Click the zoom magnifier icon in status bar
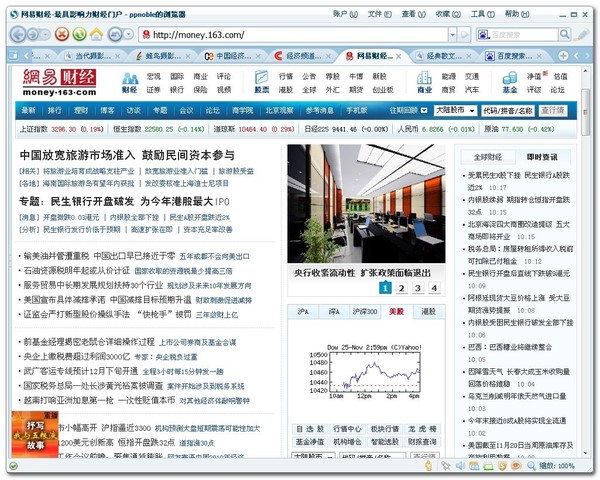600x480 pixels. pos(531,466)
